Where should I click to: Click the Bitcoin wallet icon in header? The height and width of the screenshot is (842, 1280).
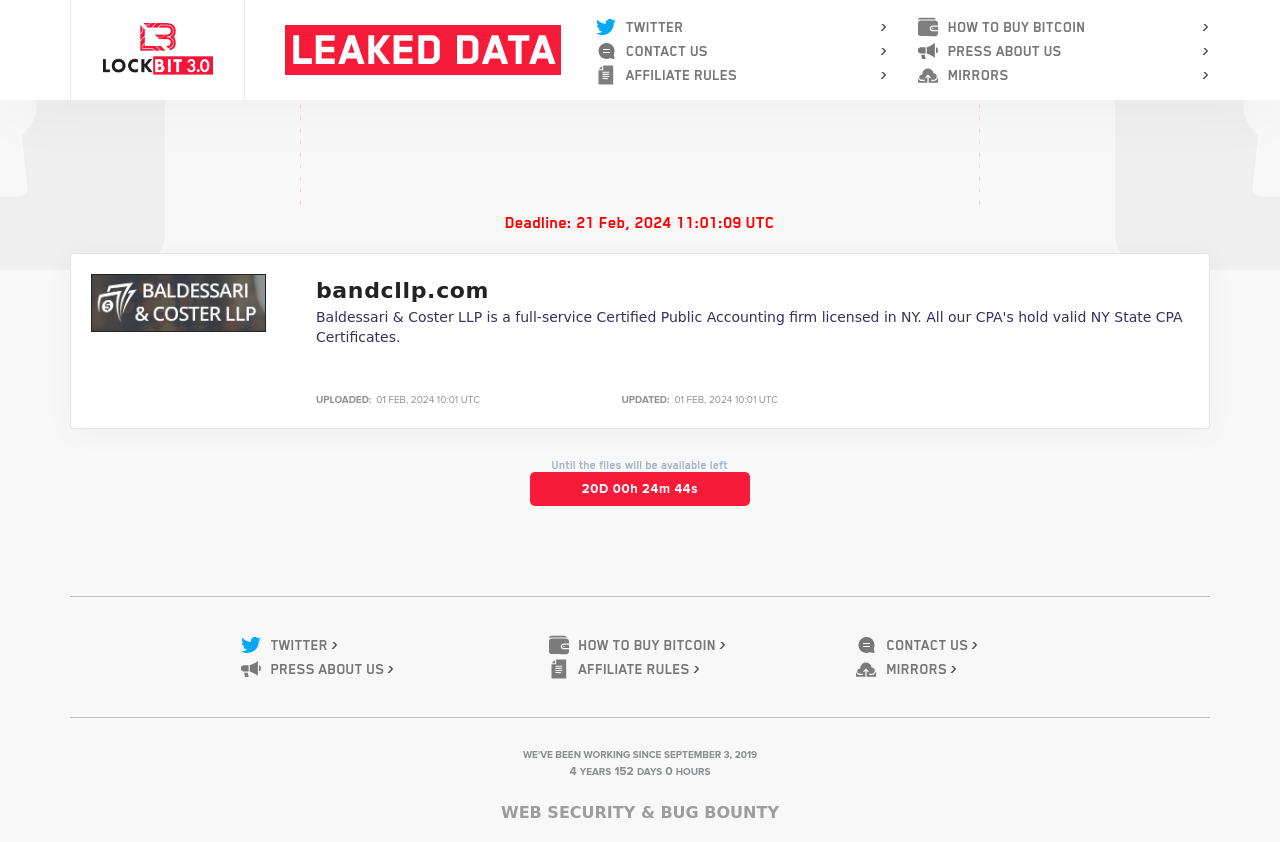pyautogui.click(x=928, y=27)
